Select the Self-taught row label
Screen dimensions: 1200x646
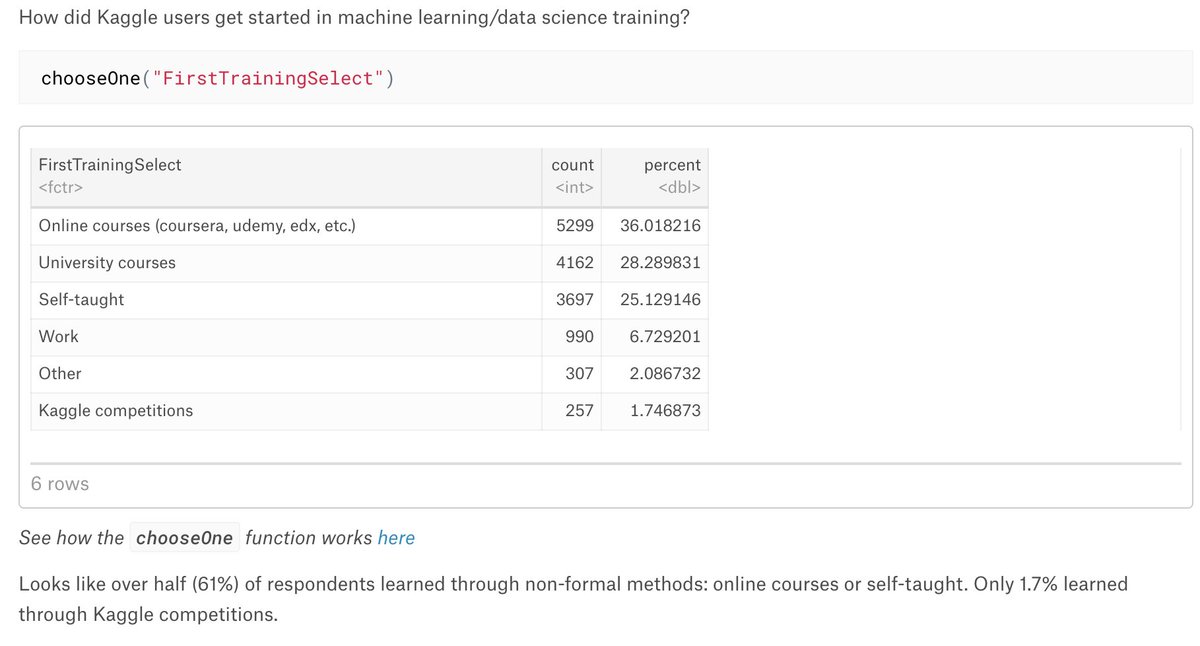click(x=81, y=300)
